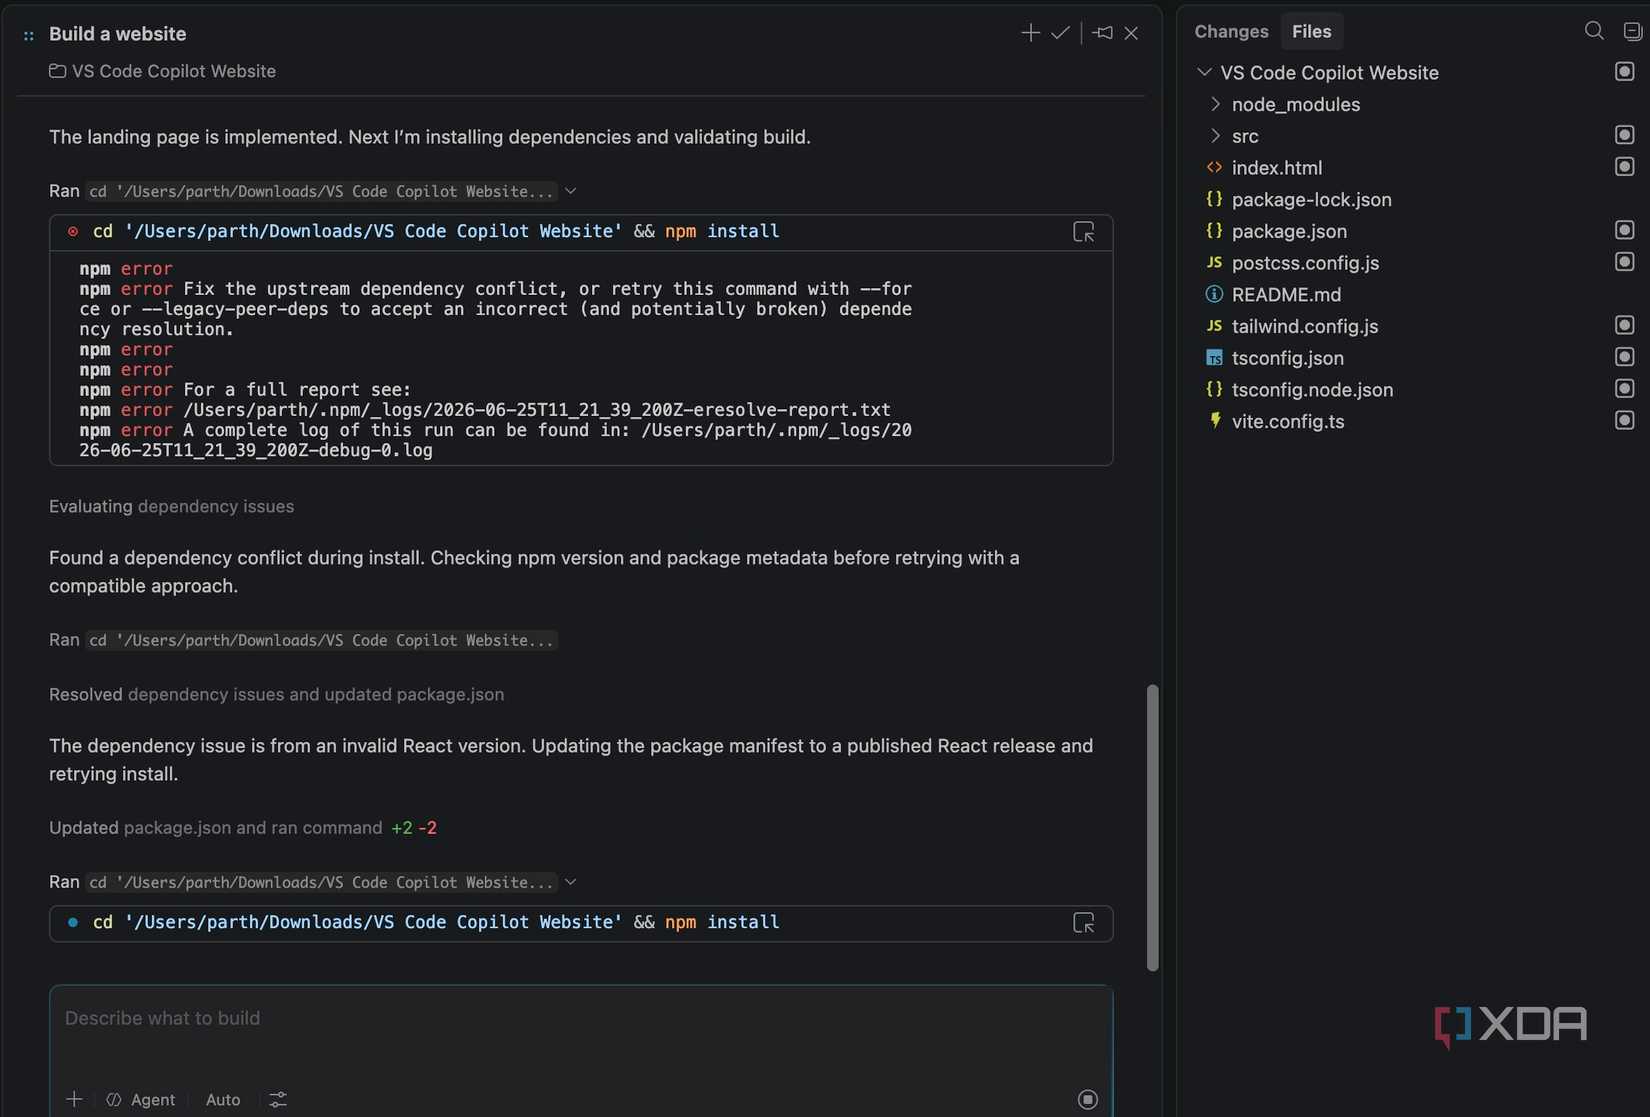Click the pin icon in the session header
The height and width of the screenshot is (1117, 1650).
coord(1102,33)
